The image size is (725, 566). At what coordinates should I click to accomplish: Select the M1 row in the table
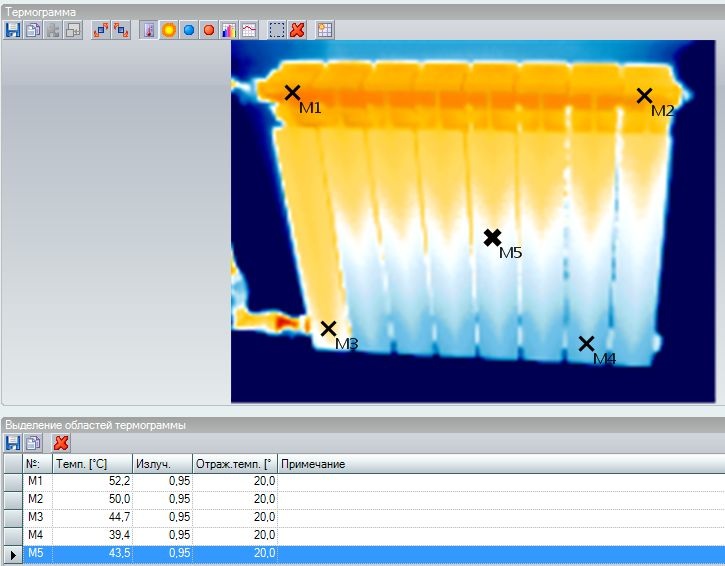point(37,481)
